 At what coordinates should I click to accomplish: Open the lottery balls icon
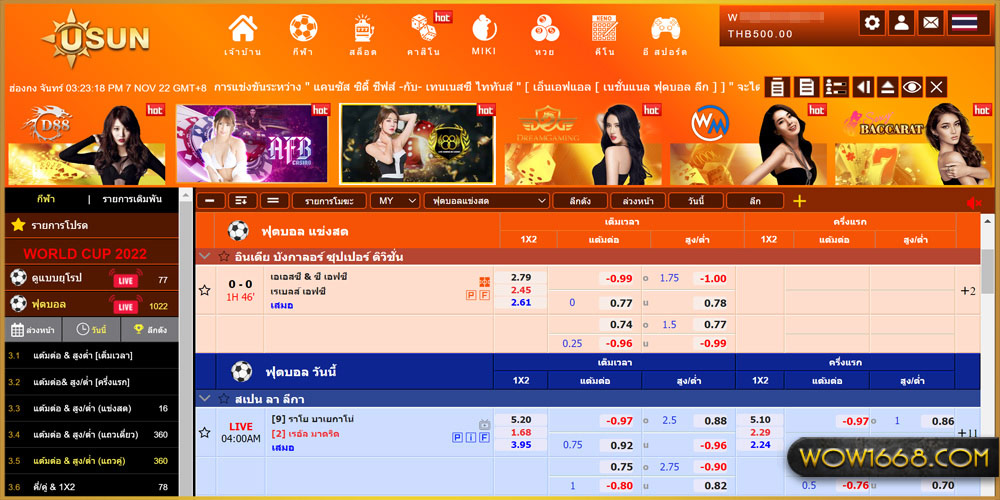coord(545,29)
